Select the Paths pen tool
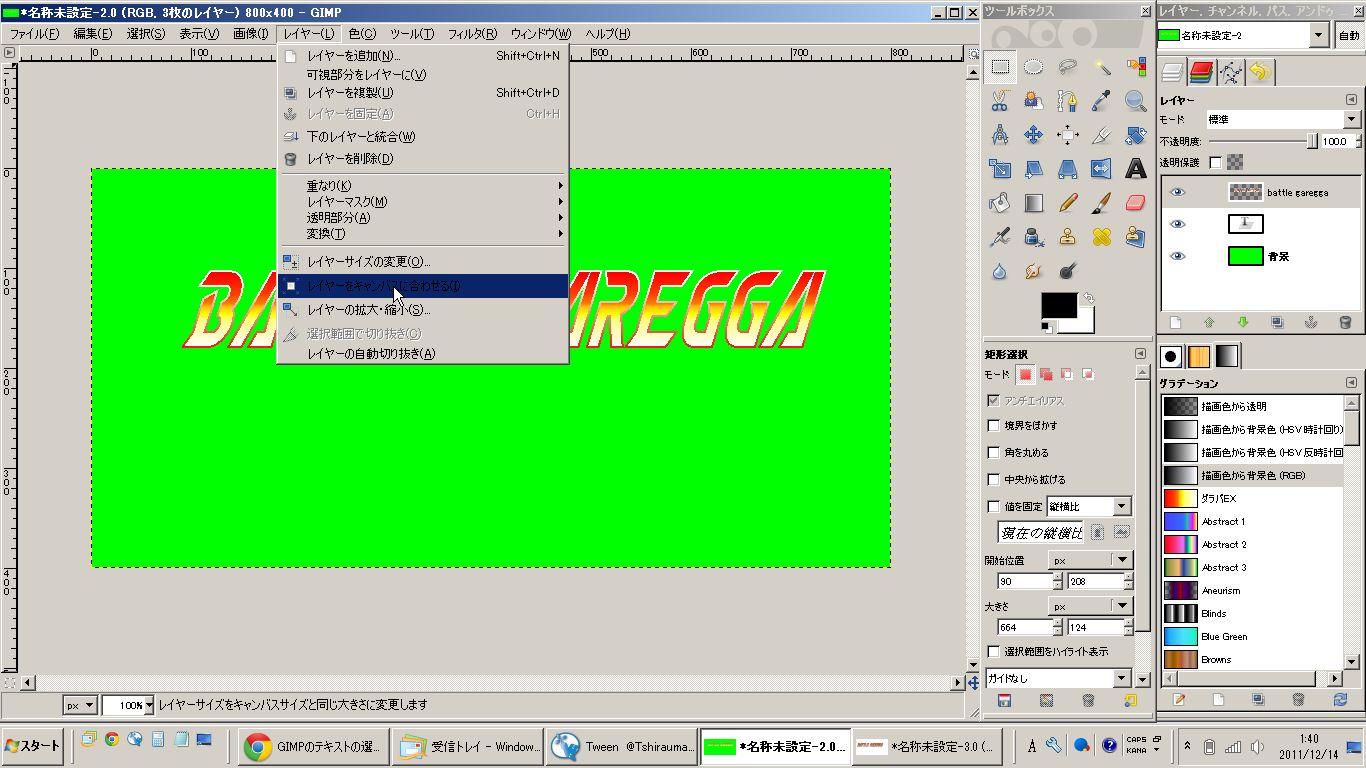Screen dimensions: 1366x768 click(1068, 101)
